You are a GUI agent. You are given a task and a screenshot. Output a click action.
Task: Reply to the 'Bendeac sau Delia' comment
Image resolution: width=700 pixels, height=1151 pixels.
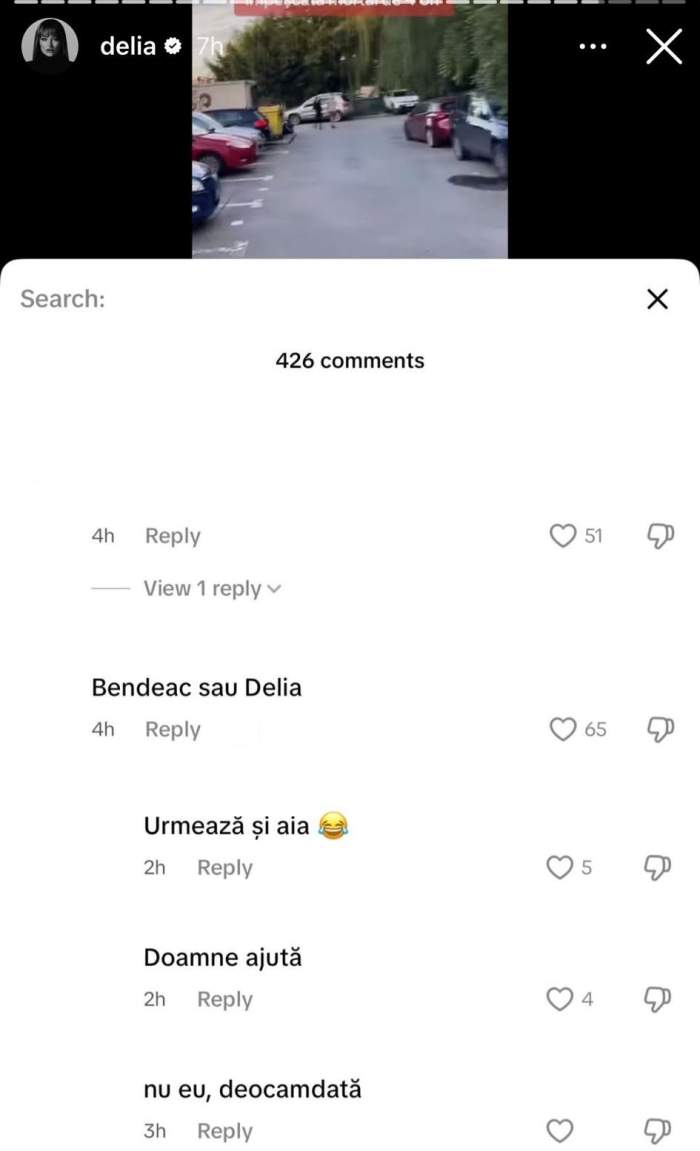pos(172,729)
